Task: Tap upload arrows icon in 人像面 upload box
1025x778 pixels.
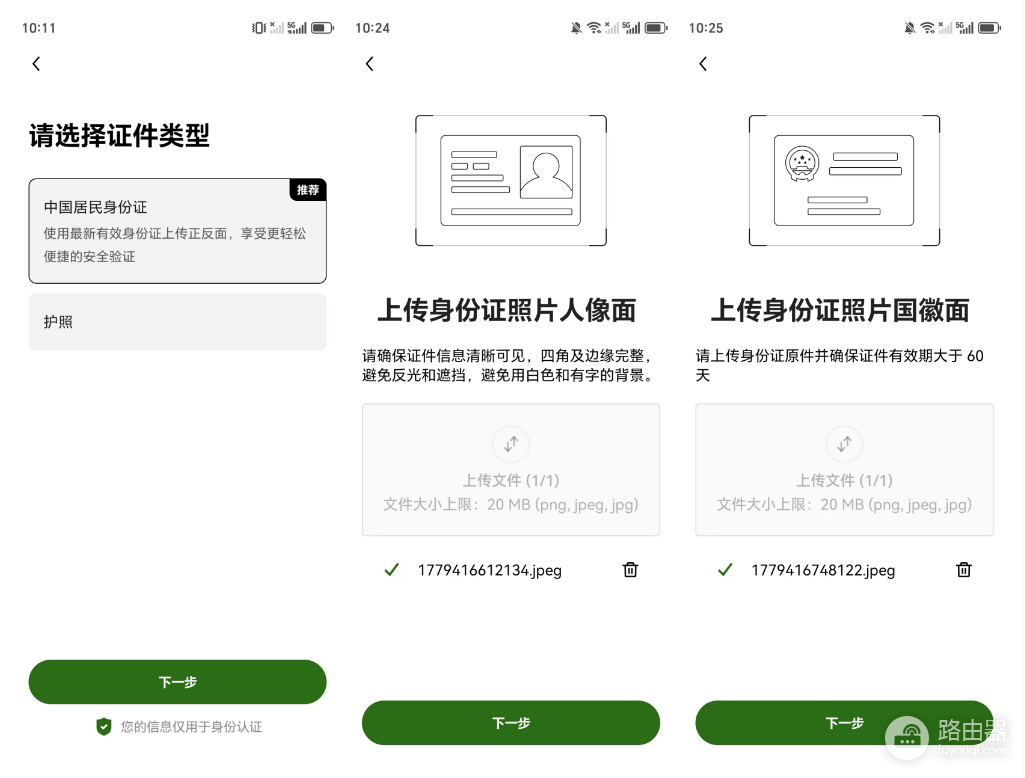Action: coord(511,444)
